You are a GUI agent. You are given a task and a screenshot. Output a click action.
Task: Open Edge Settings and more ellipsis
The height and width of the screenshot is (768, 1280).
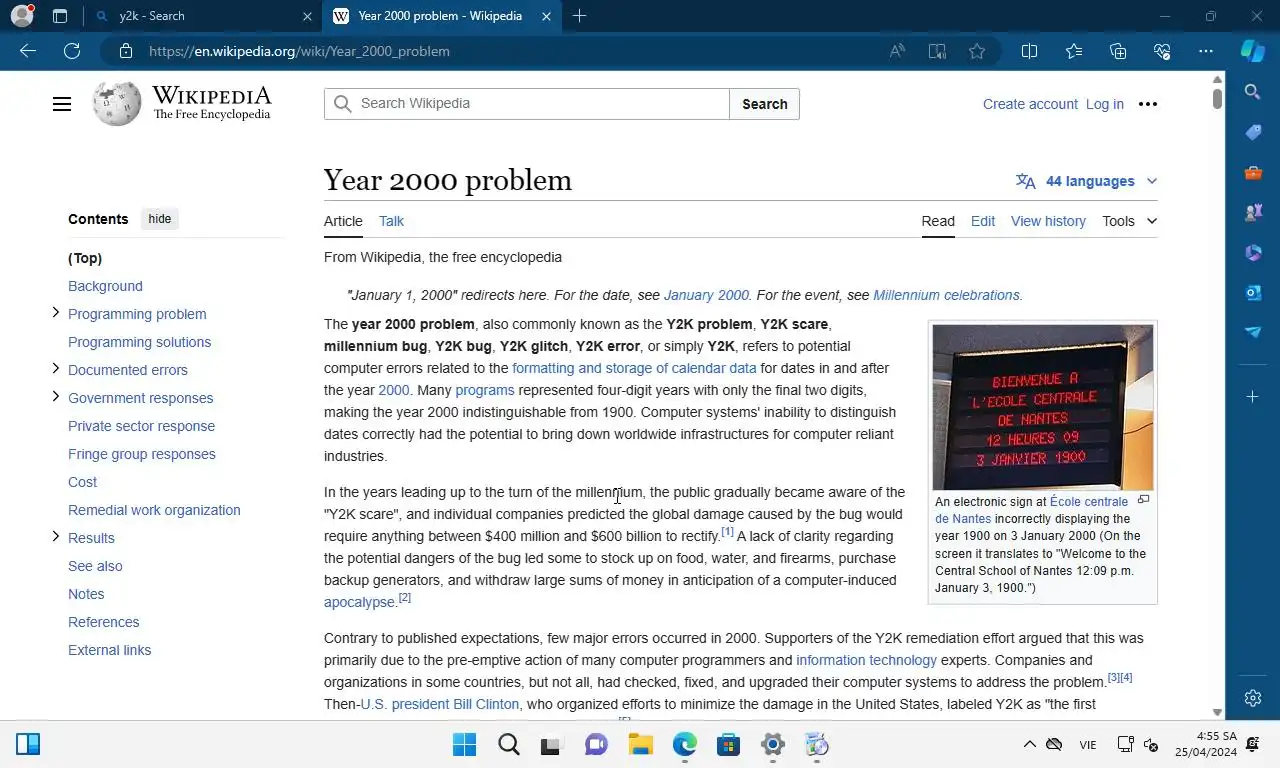coord(1206,51)
